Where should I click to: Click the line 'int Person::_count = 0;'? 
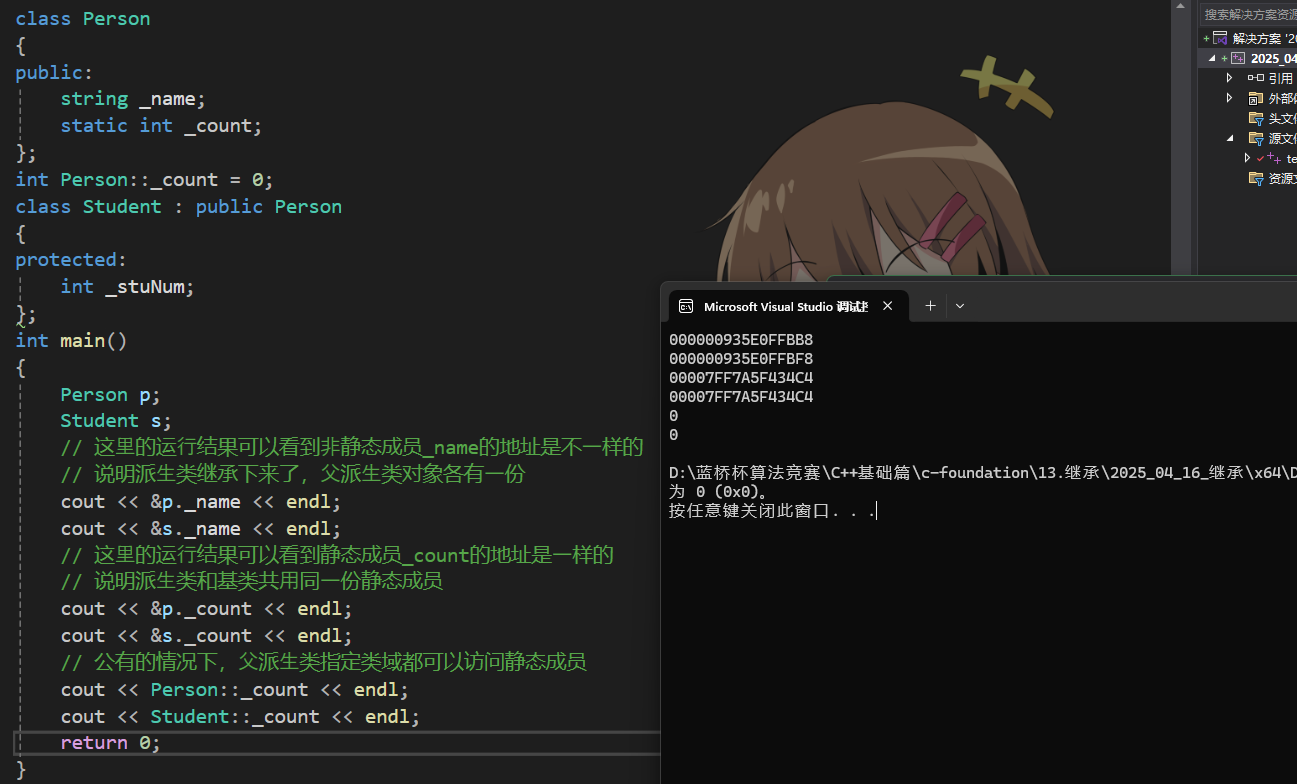coord(144,180)
